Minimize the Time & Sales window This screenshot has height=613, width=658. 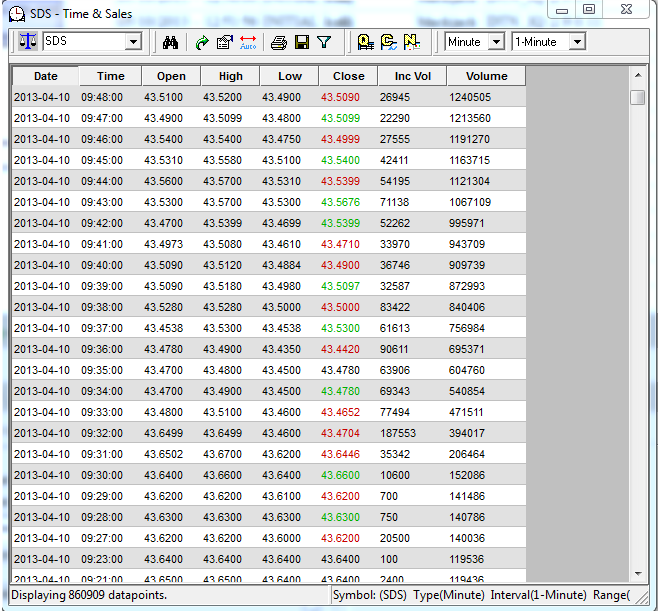pos(562,9)
